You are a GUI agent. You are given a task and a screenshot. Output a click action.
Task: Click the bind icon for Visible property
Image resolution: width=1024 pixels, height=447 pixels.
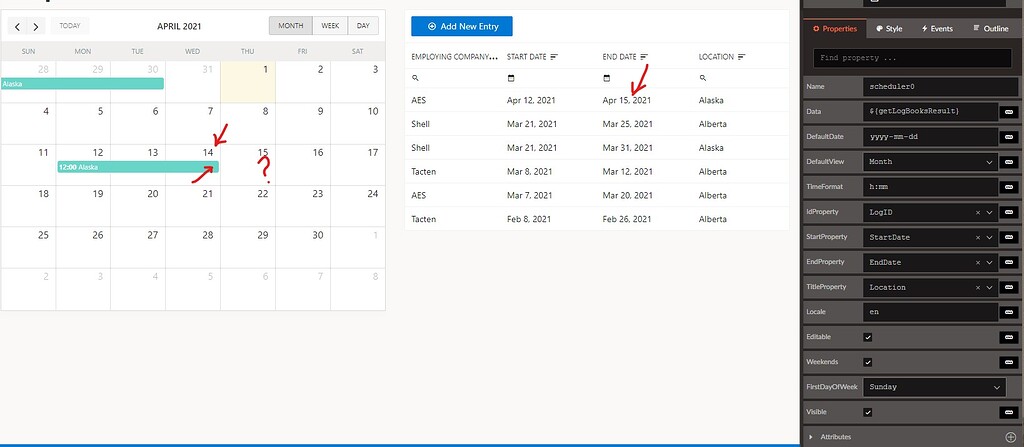(x=1008, y=412)
